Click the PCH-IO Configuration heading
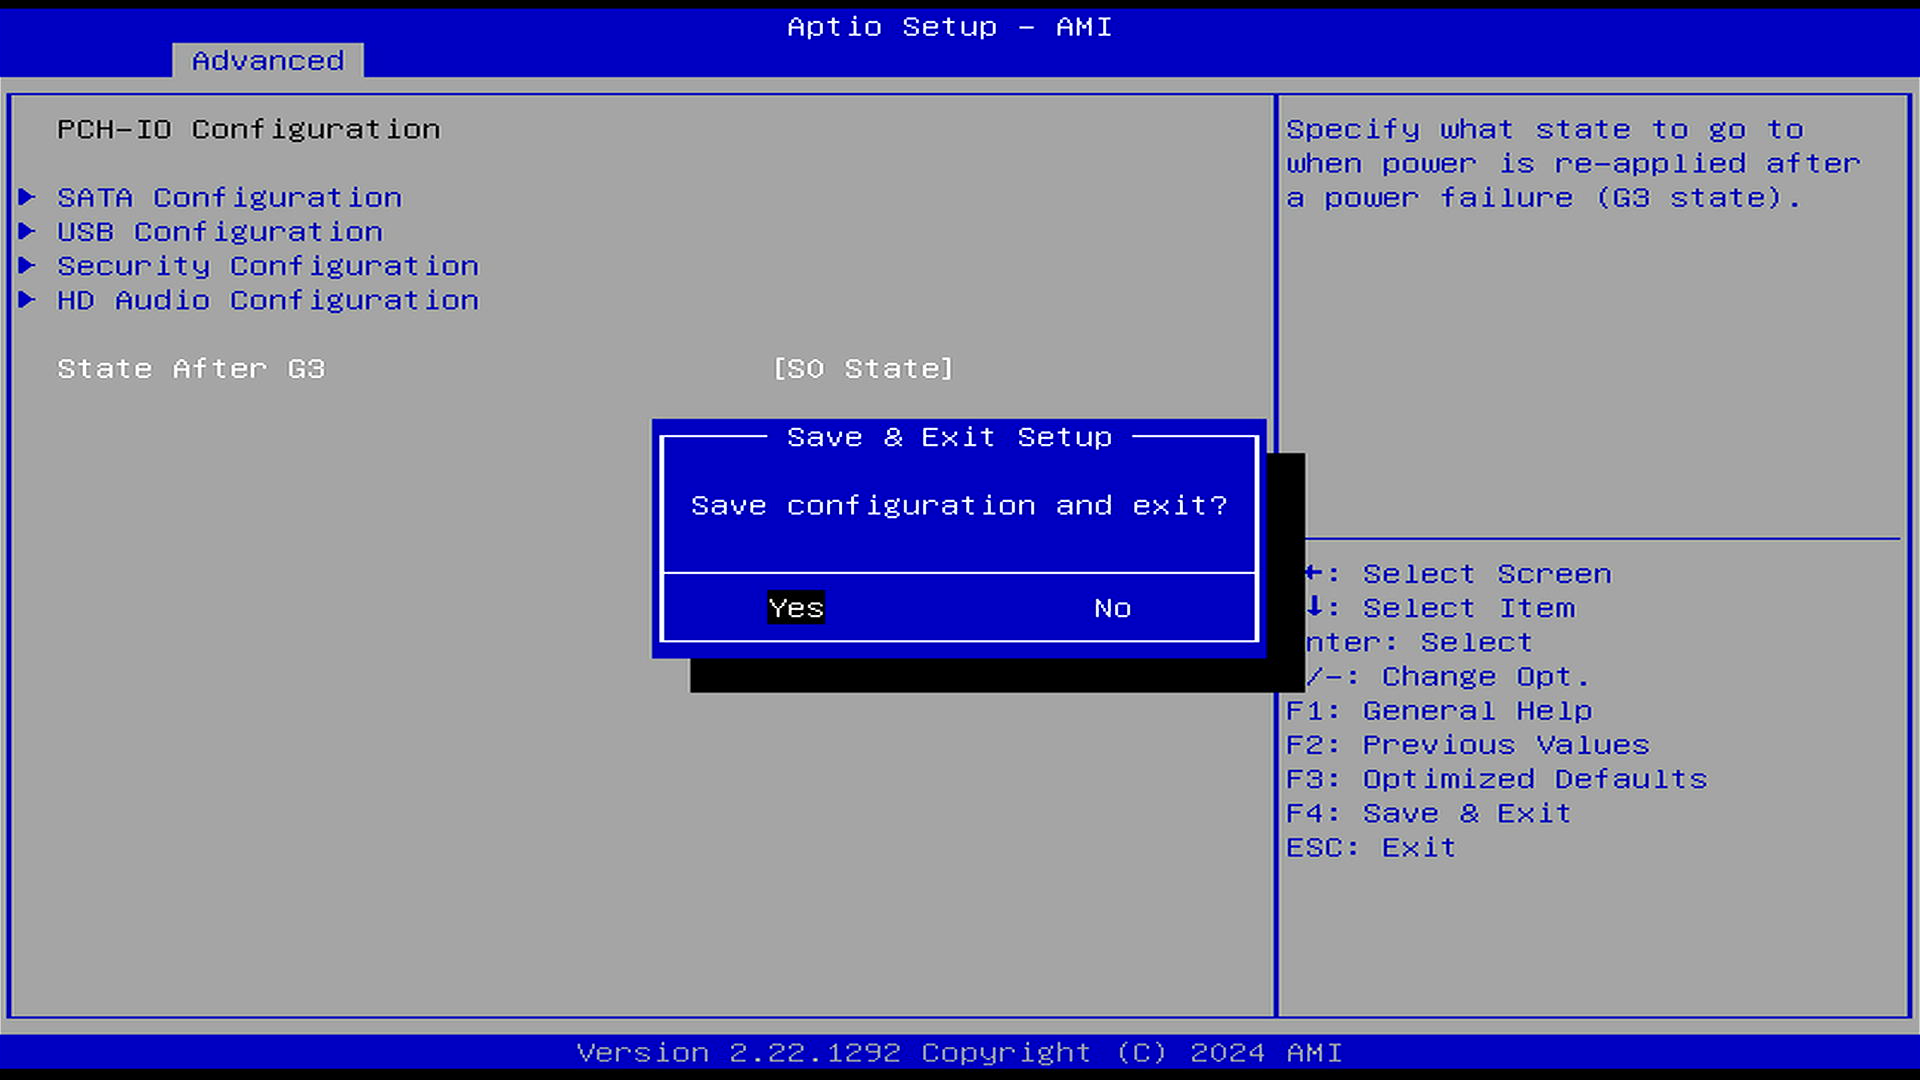Screen dimensions: 1920x1080 click(248, 130)
